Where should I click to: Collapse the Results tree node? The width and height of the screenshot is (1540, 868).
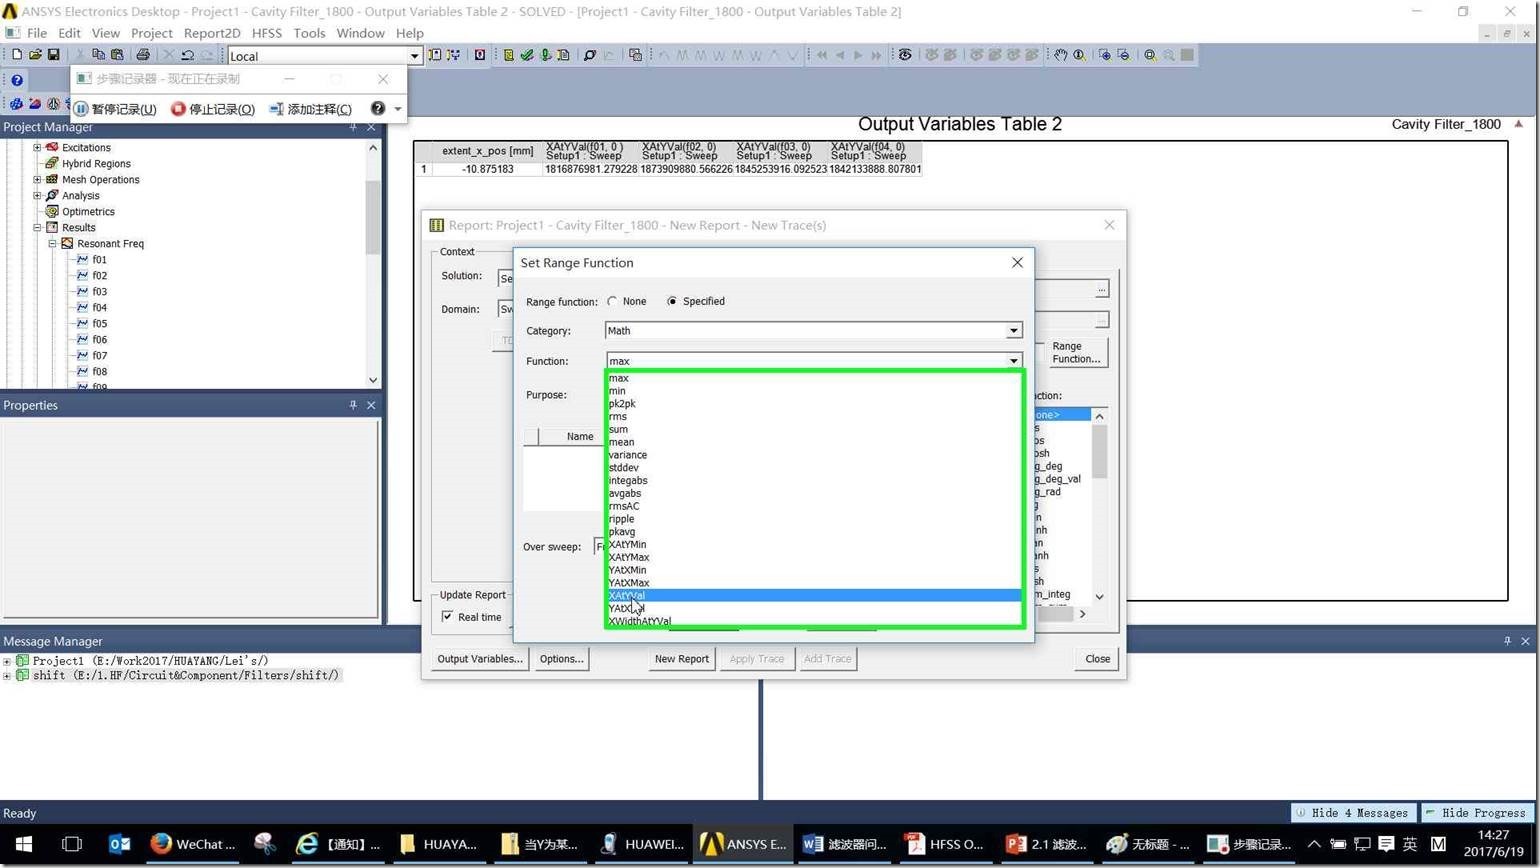pyautogui.click(x=37, y=227)
